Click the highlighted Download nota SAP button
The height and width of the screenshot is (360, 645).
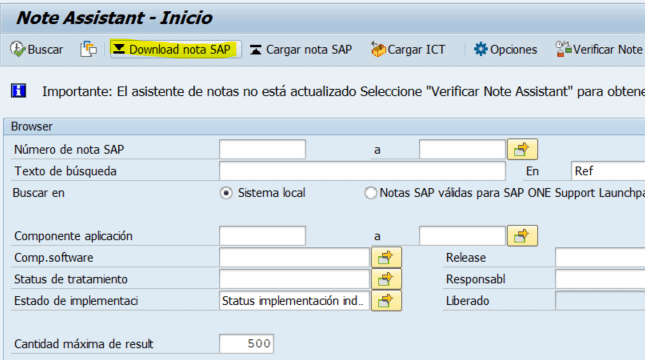pos(175,49)
